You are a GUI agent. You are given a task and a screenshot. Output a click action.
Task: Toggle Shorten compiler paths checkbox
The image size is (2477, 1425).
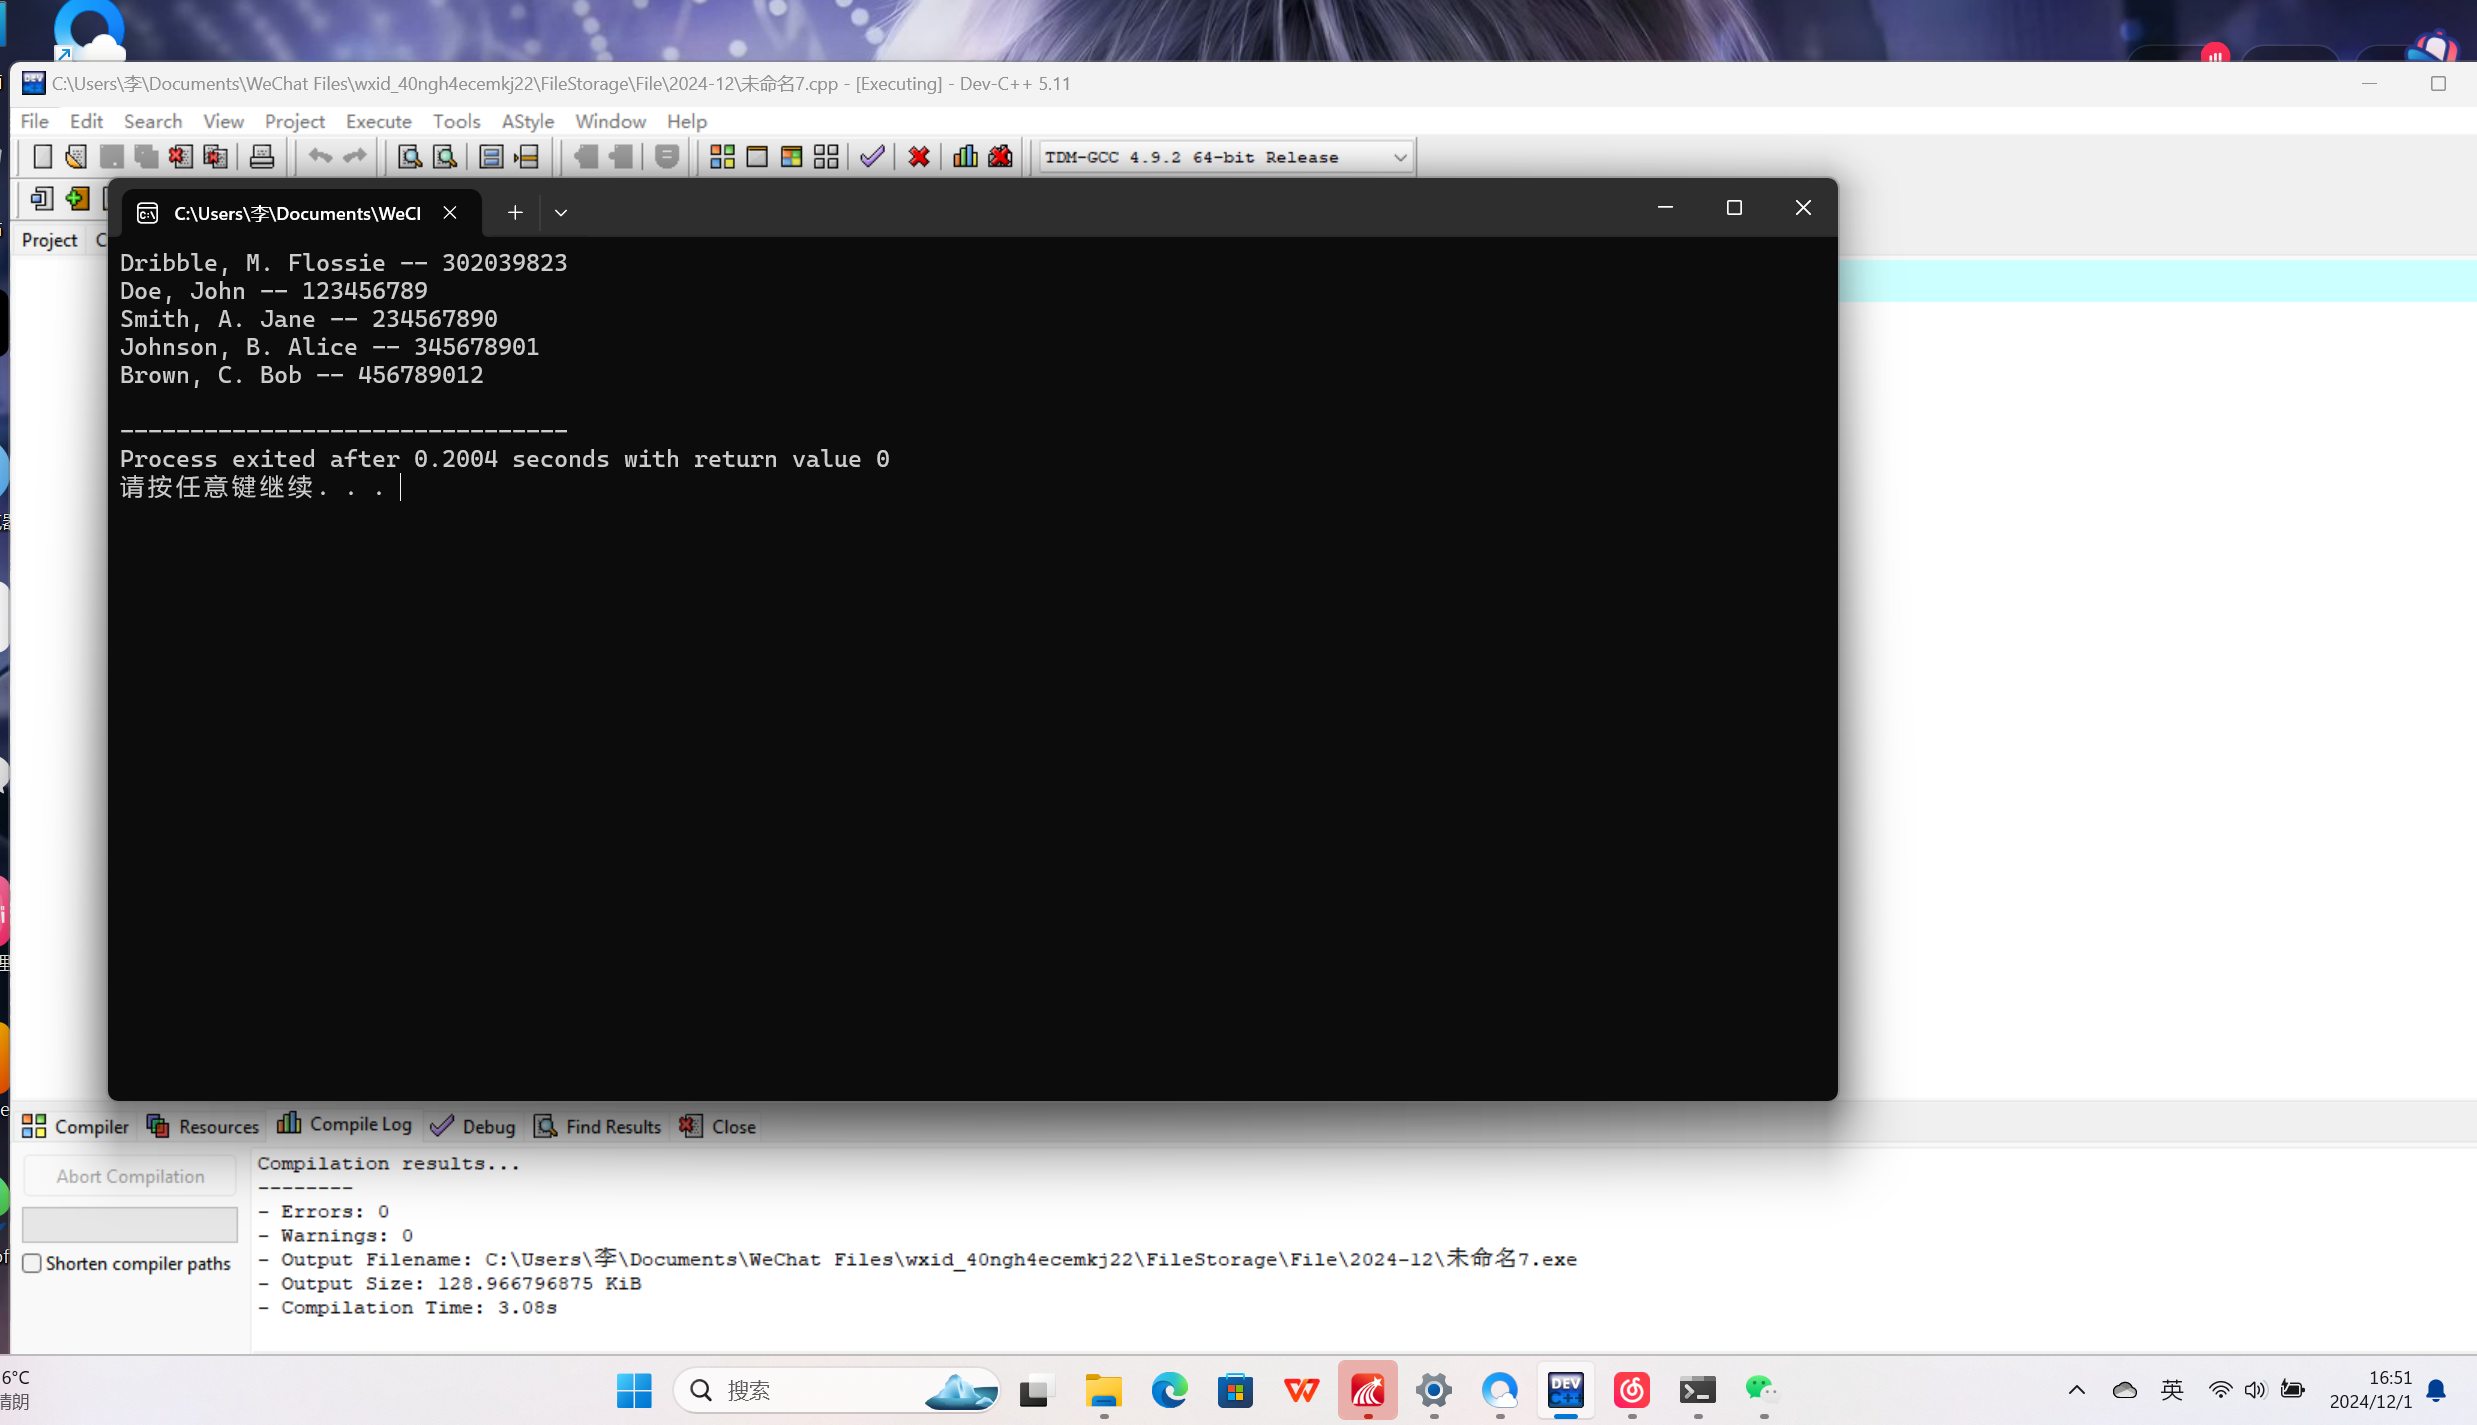pyautogui.click(x=33, y=1263)
